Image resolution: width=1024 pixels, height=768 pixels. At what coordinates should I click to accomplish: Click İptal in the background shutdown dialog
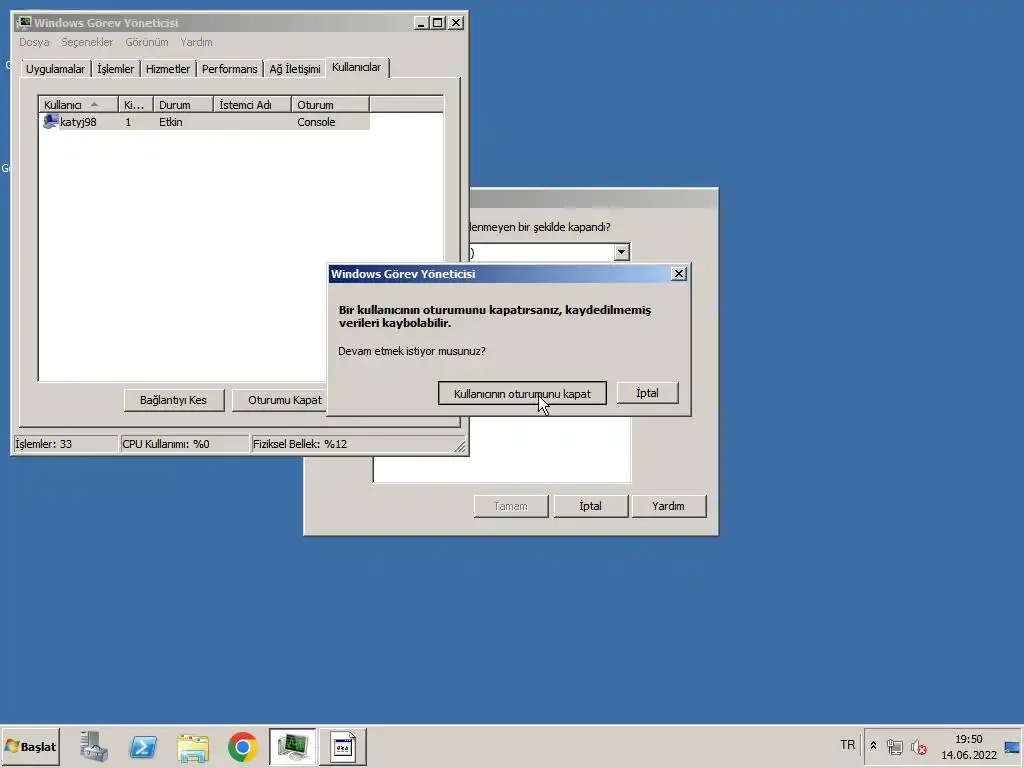590,506
